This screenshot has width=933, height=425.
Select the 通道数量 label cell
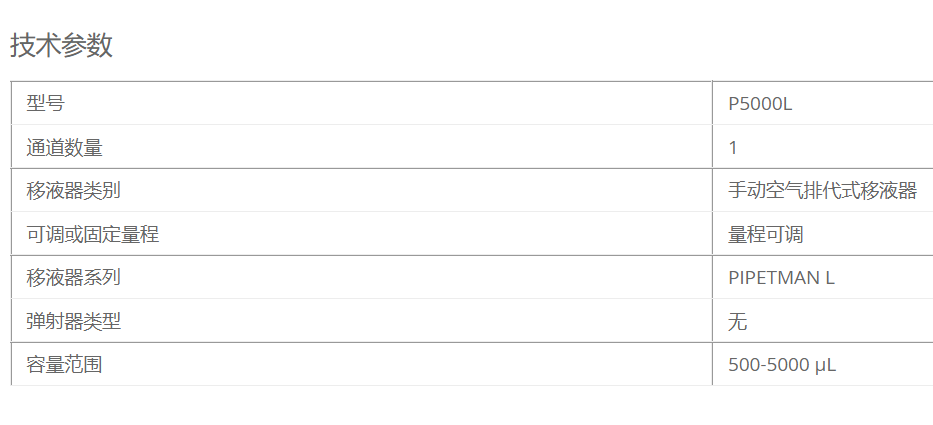(x=362, y=146)
